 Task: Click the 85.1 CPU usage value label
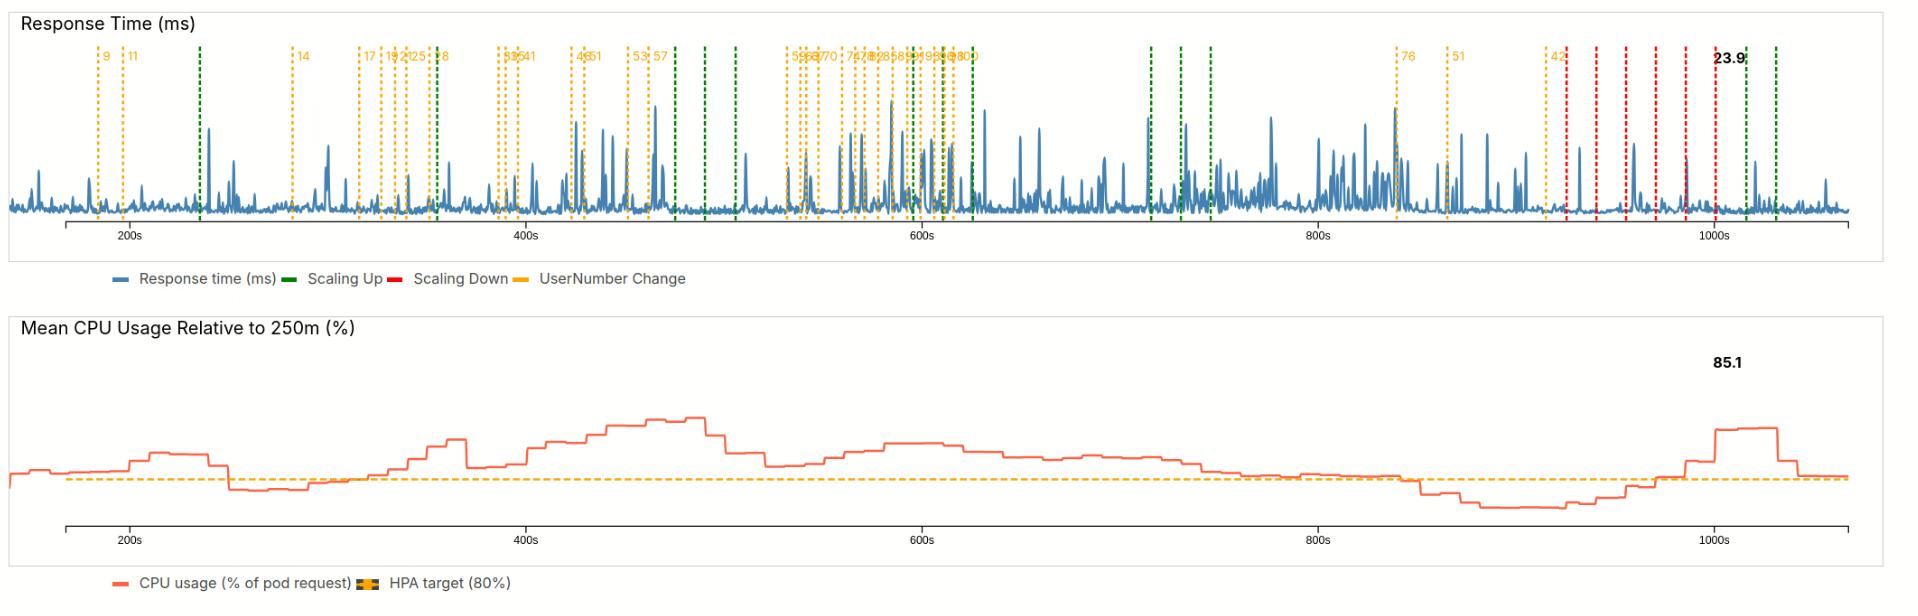[x=1727, y=363]
